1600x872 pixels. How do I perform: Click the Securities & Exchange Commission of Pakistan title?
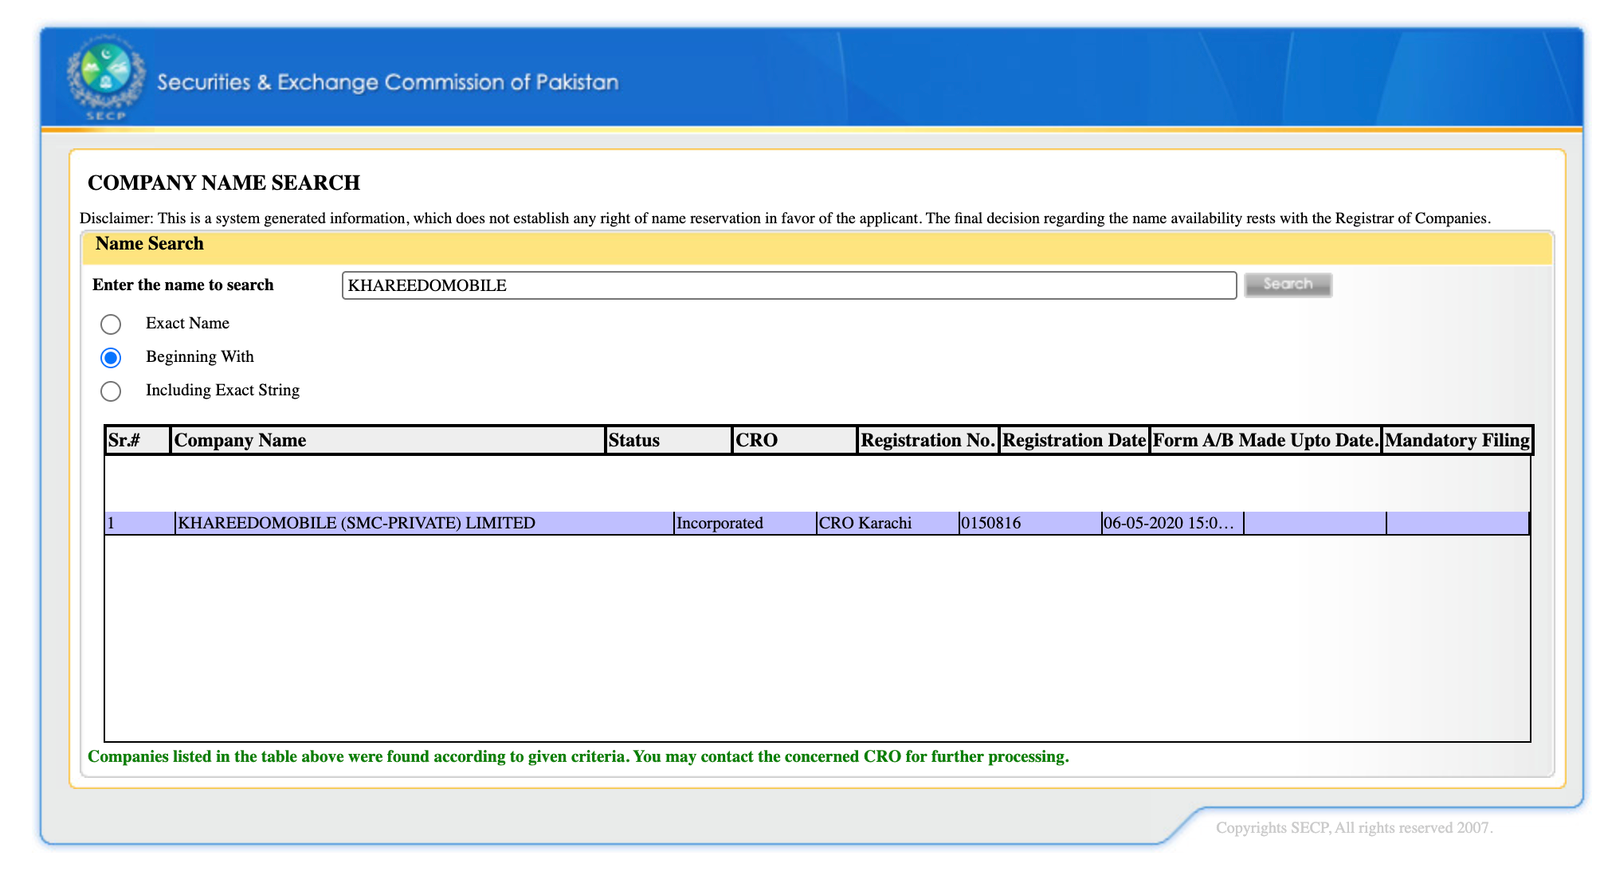(x=388, y=82)
